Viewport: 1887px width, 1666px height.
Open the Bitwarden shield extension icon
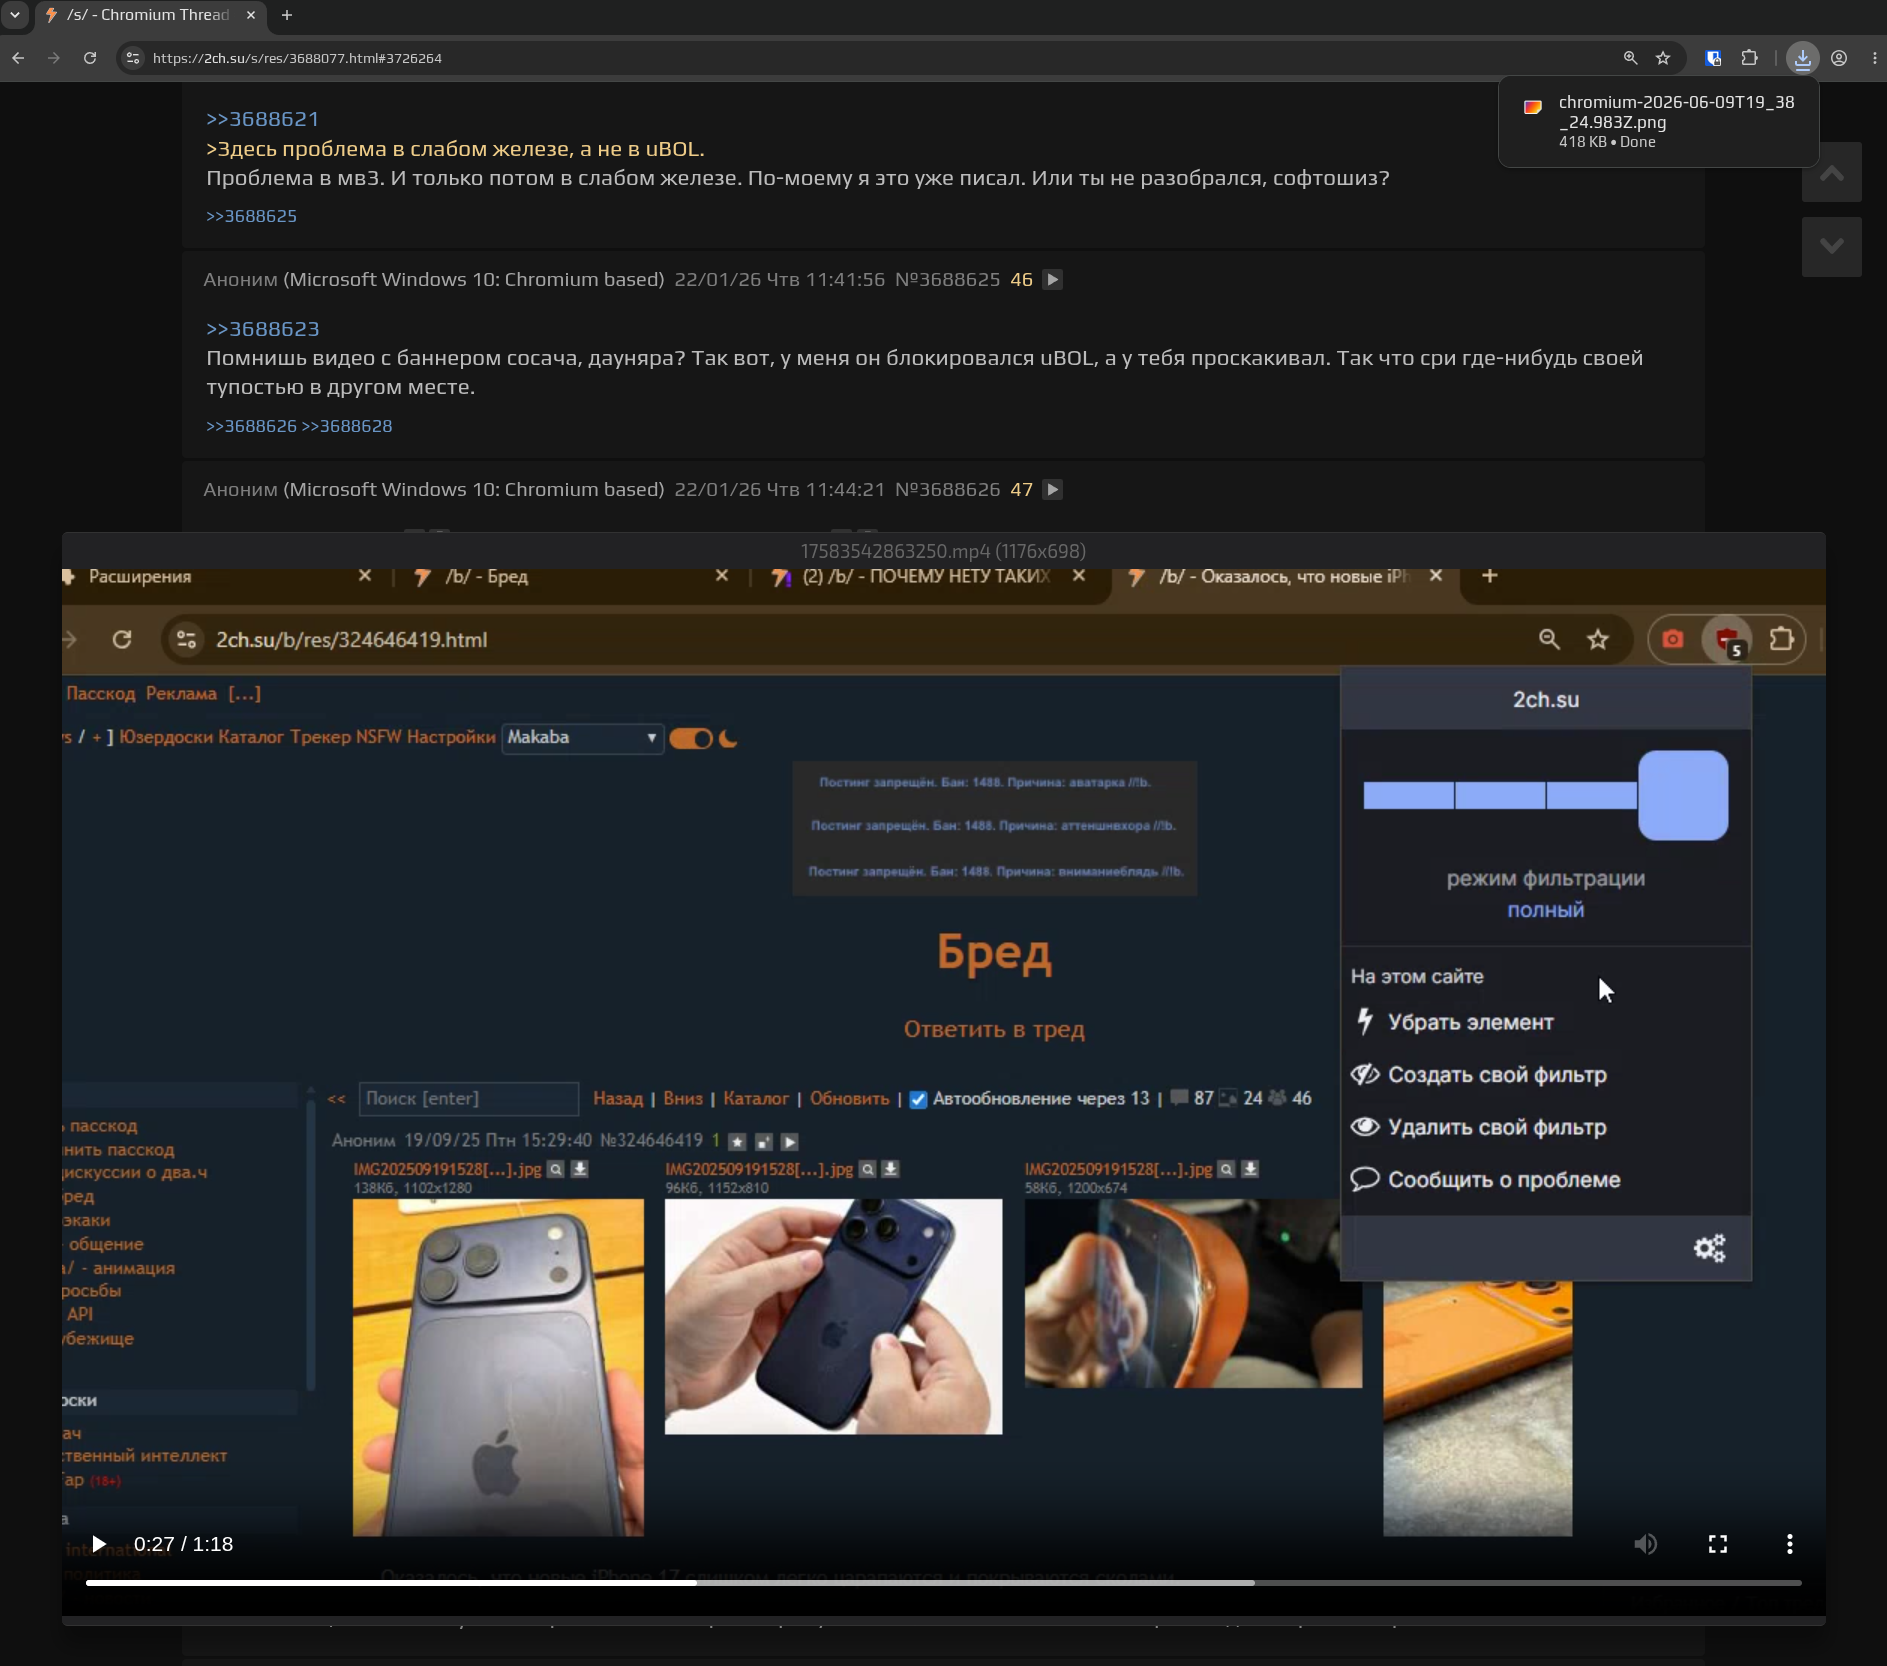click(1713, 58)
